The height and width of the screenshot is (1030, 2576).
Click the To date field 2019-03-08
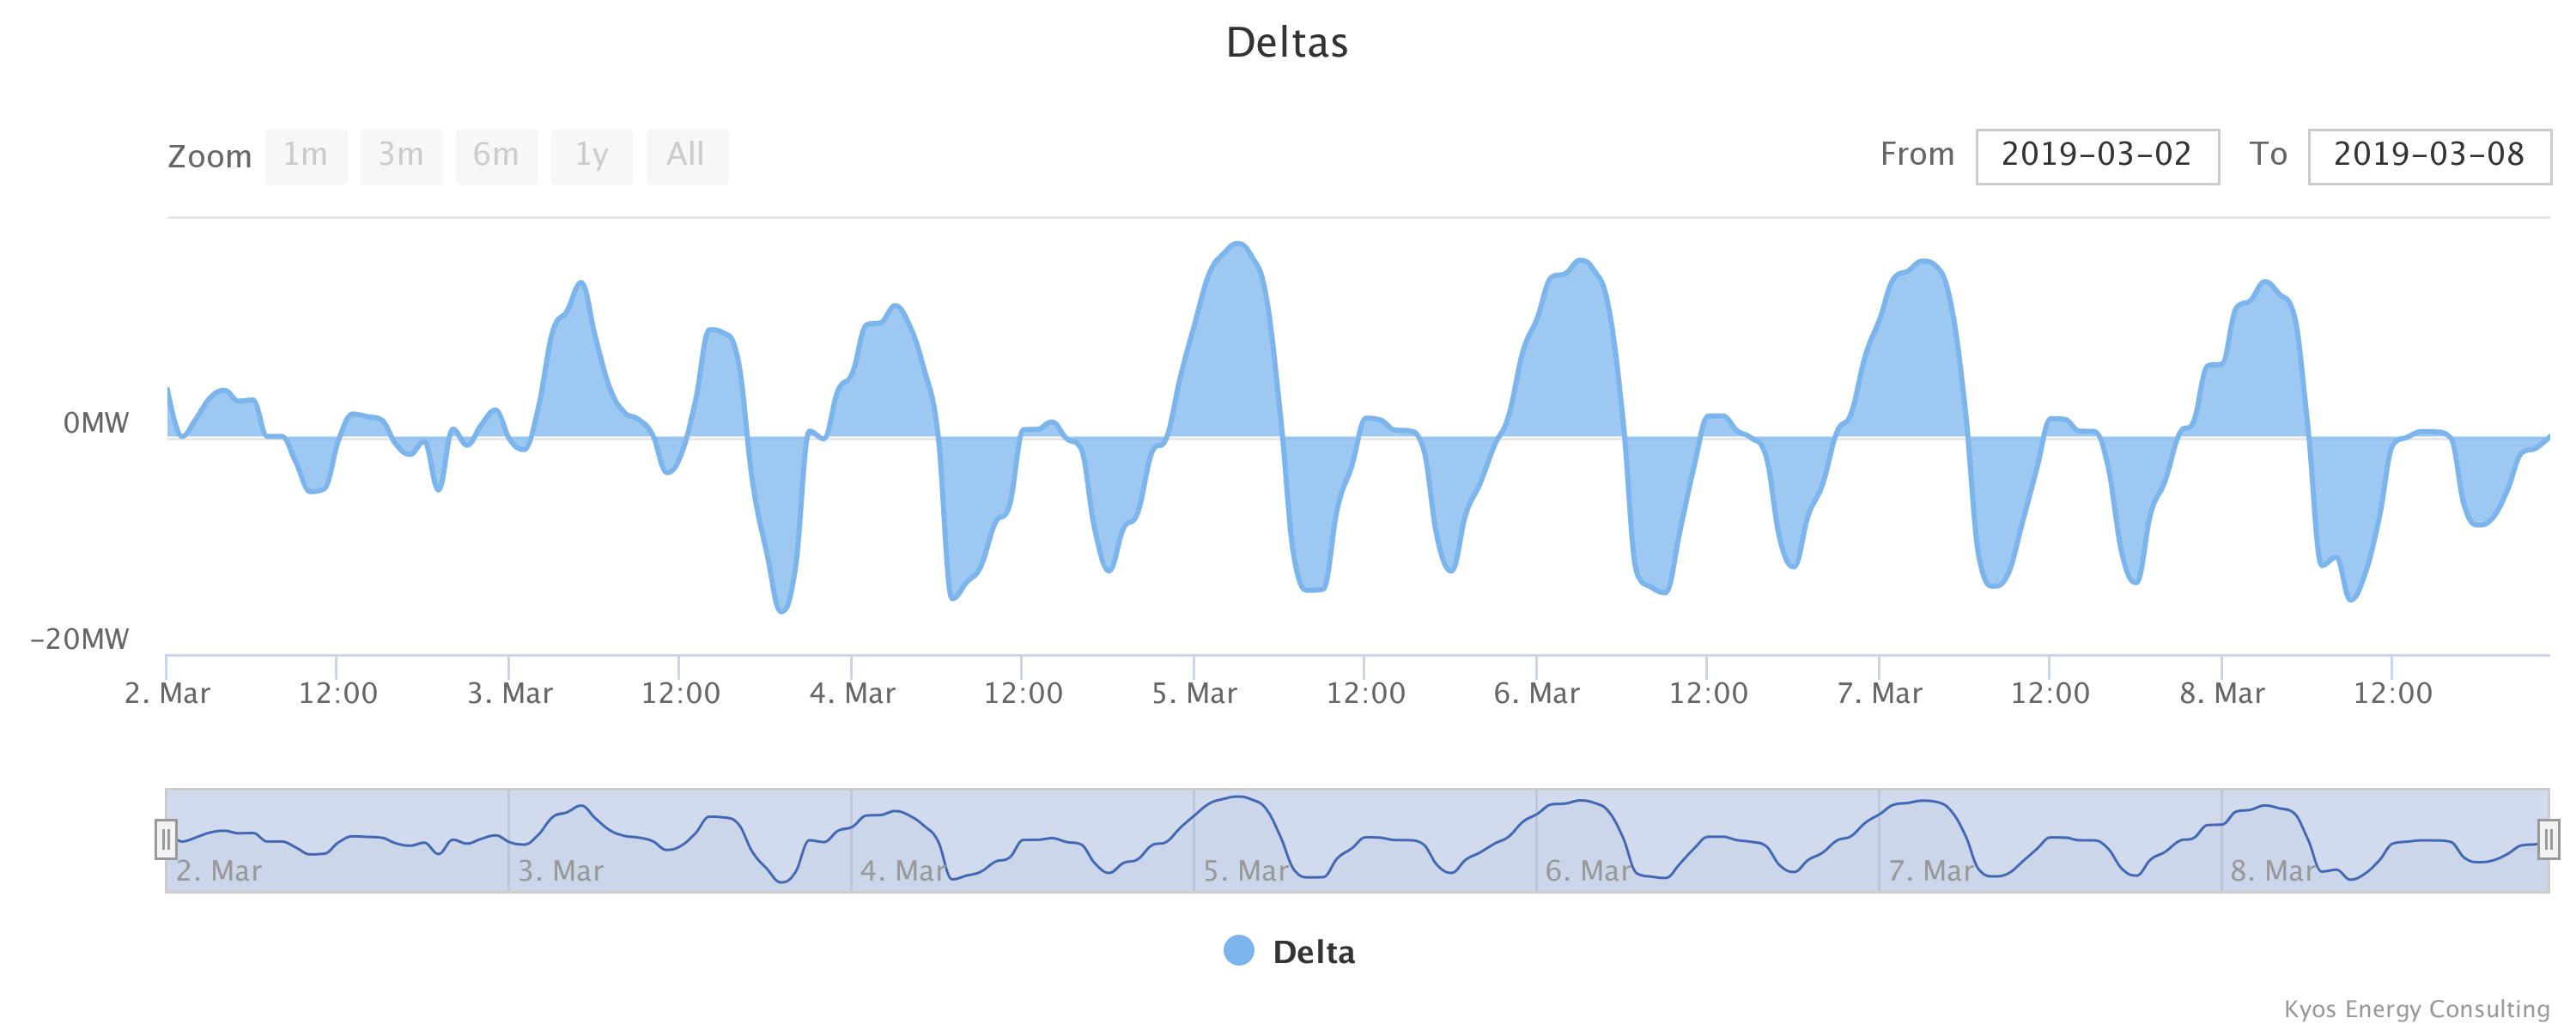click(x=2429, y=156)
